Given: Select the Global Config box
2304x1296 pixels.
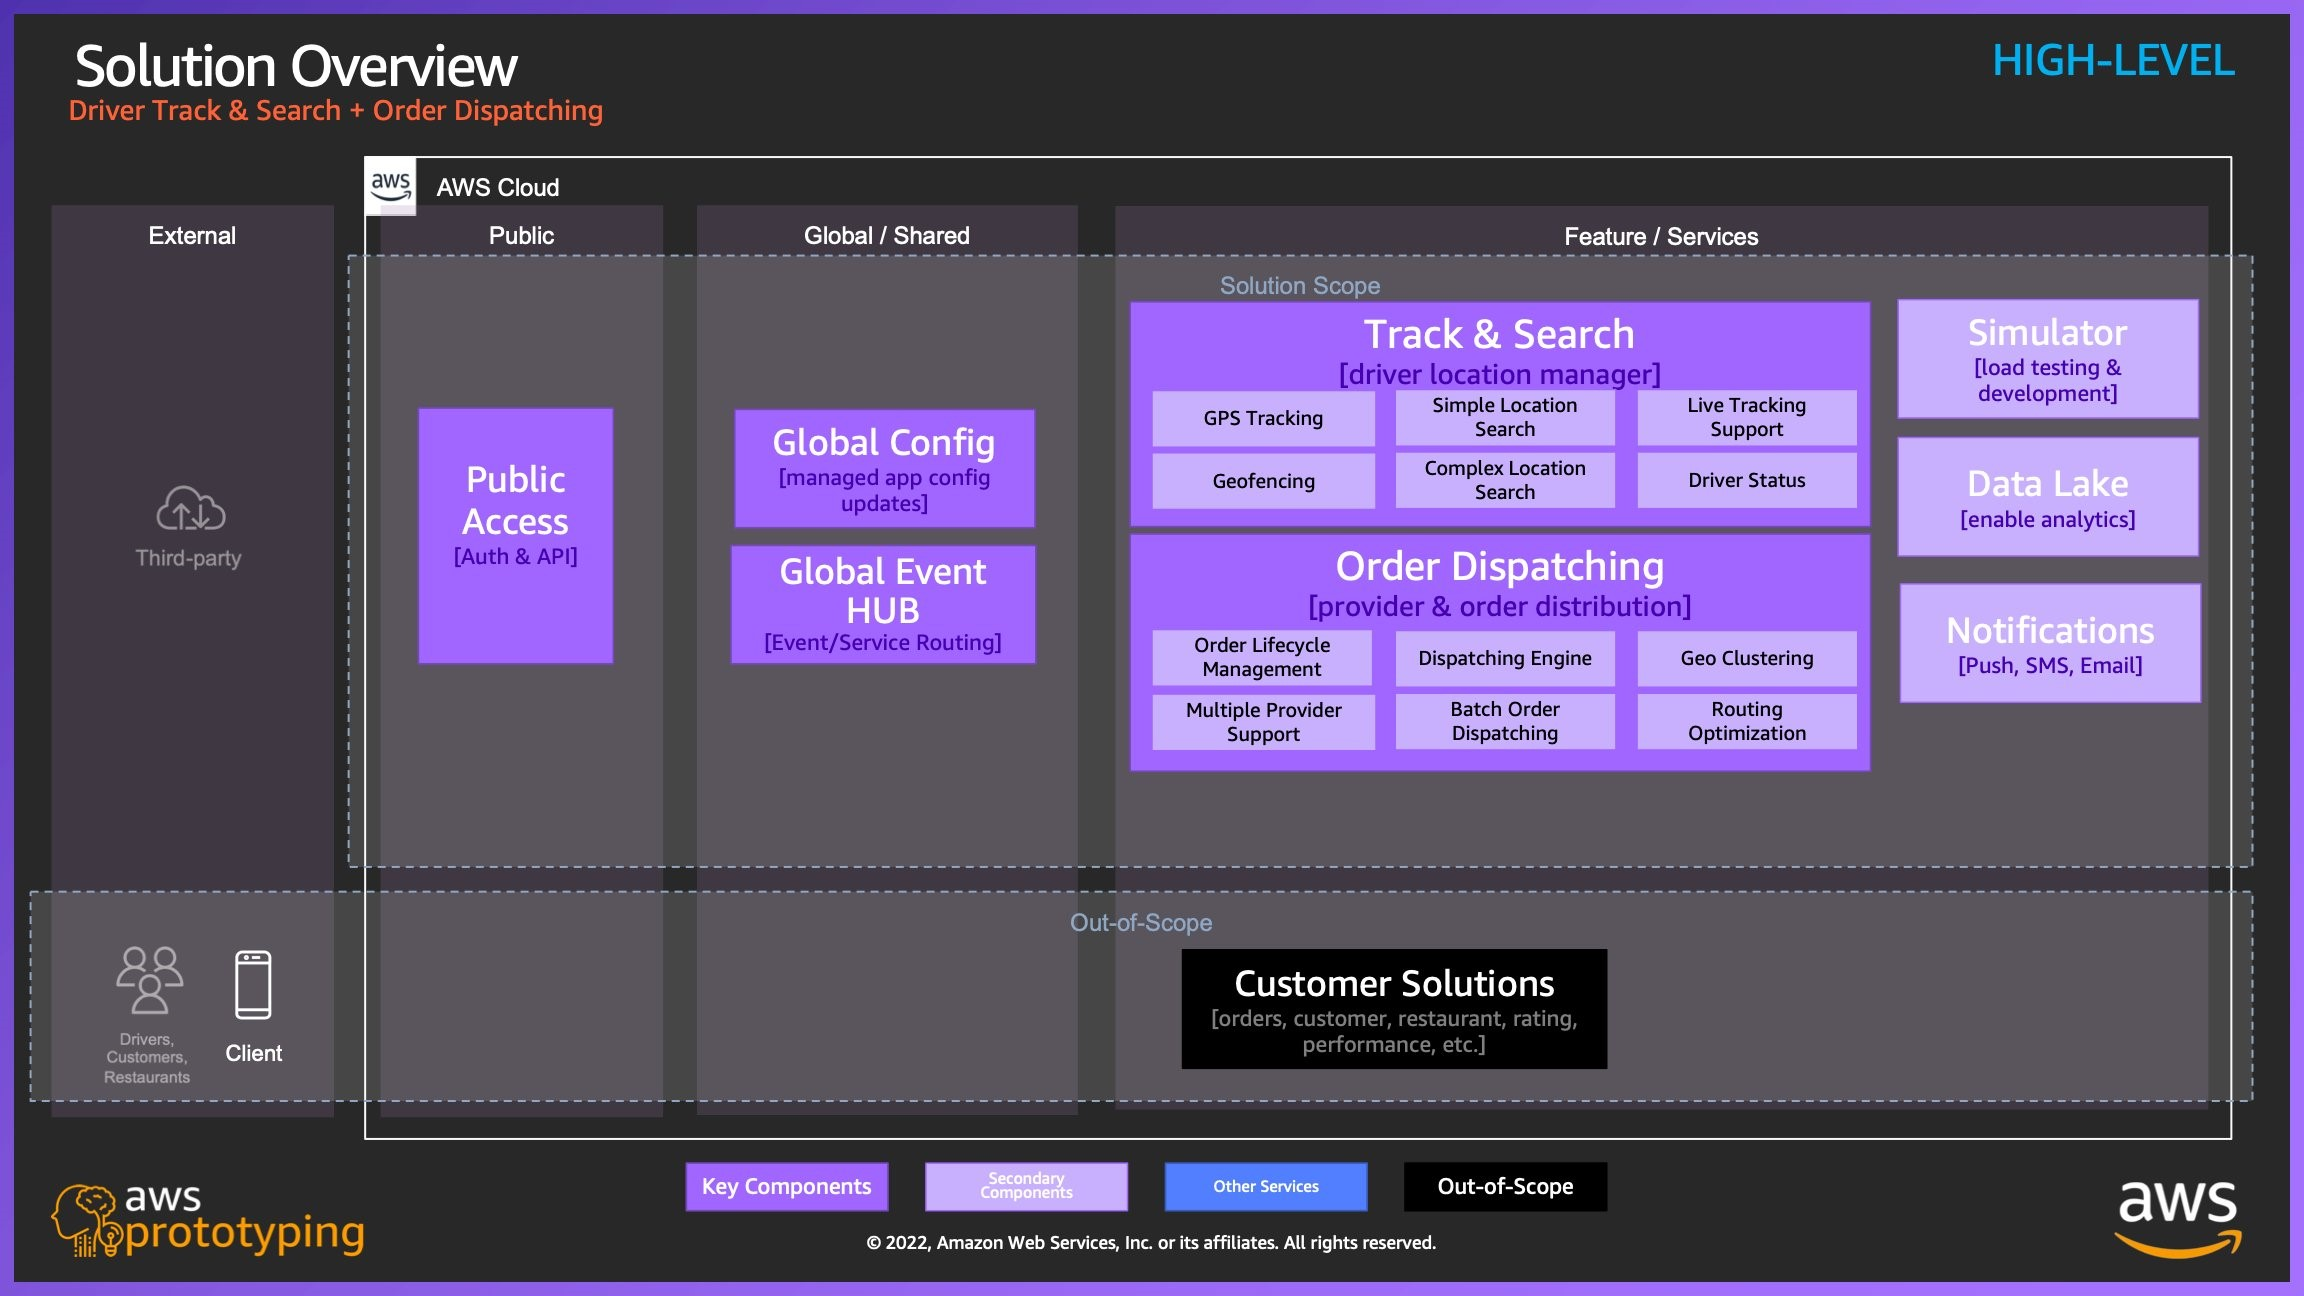Looking at the screenshot, I should click(884, 468).
